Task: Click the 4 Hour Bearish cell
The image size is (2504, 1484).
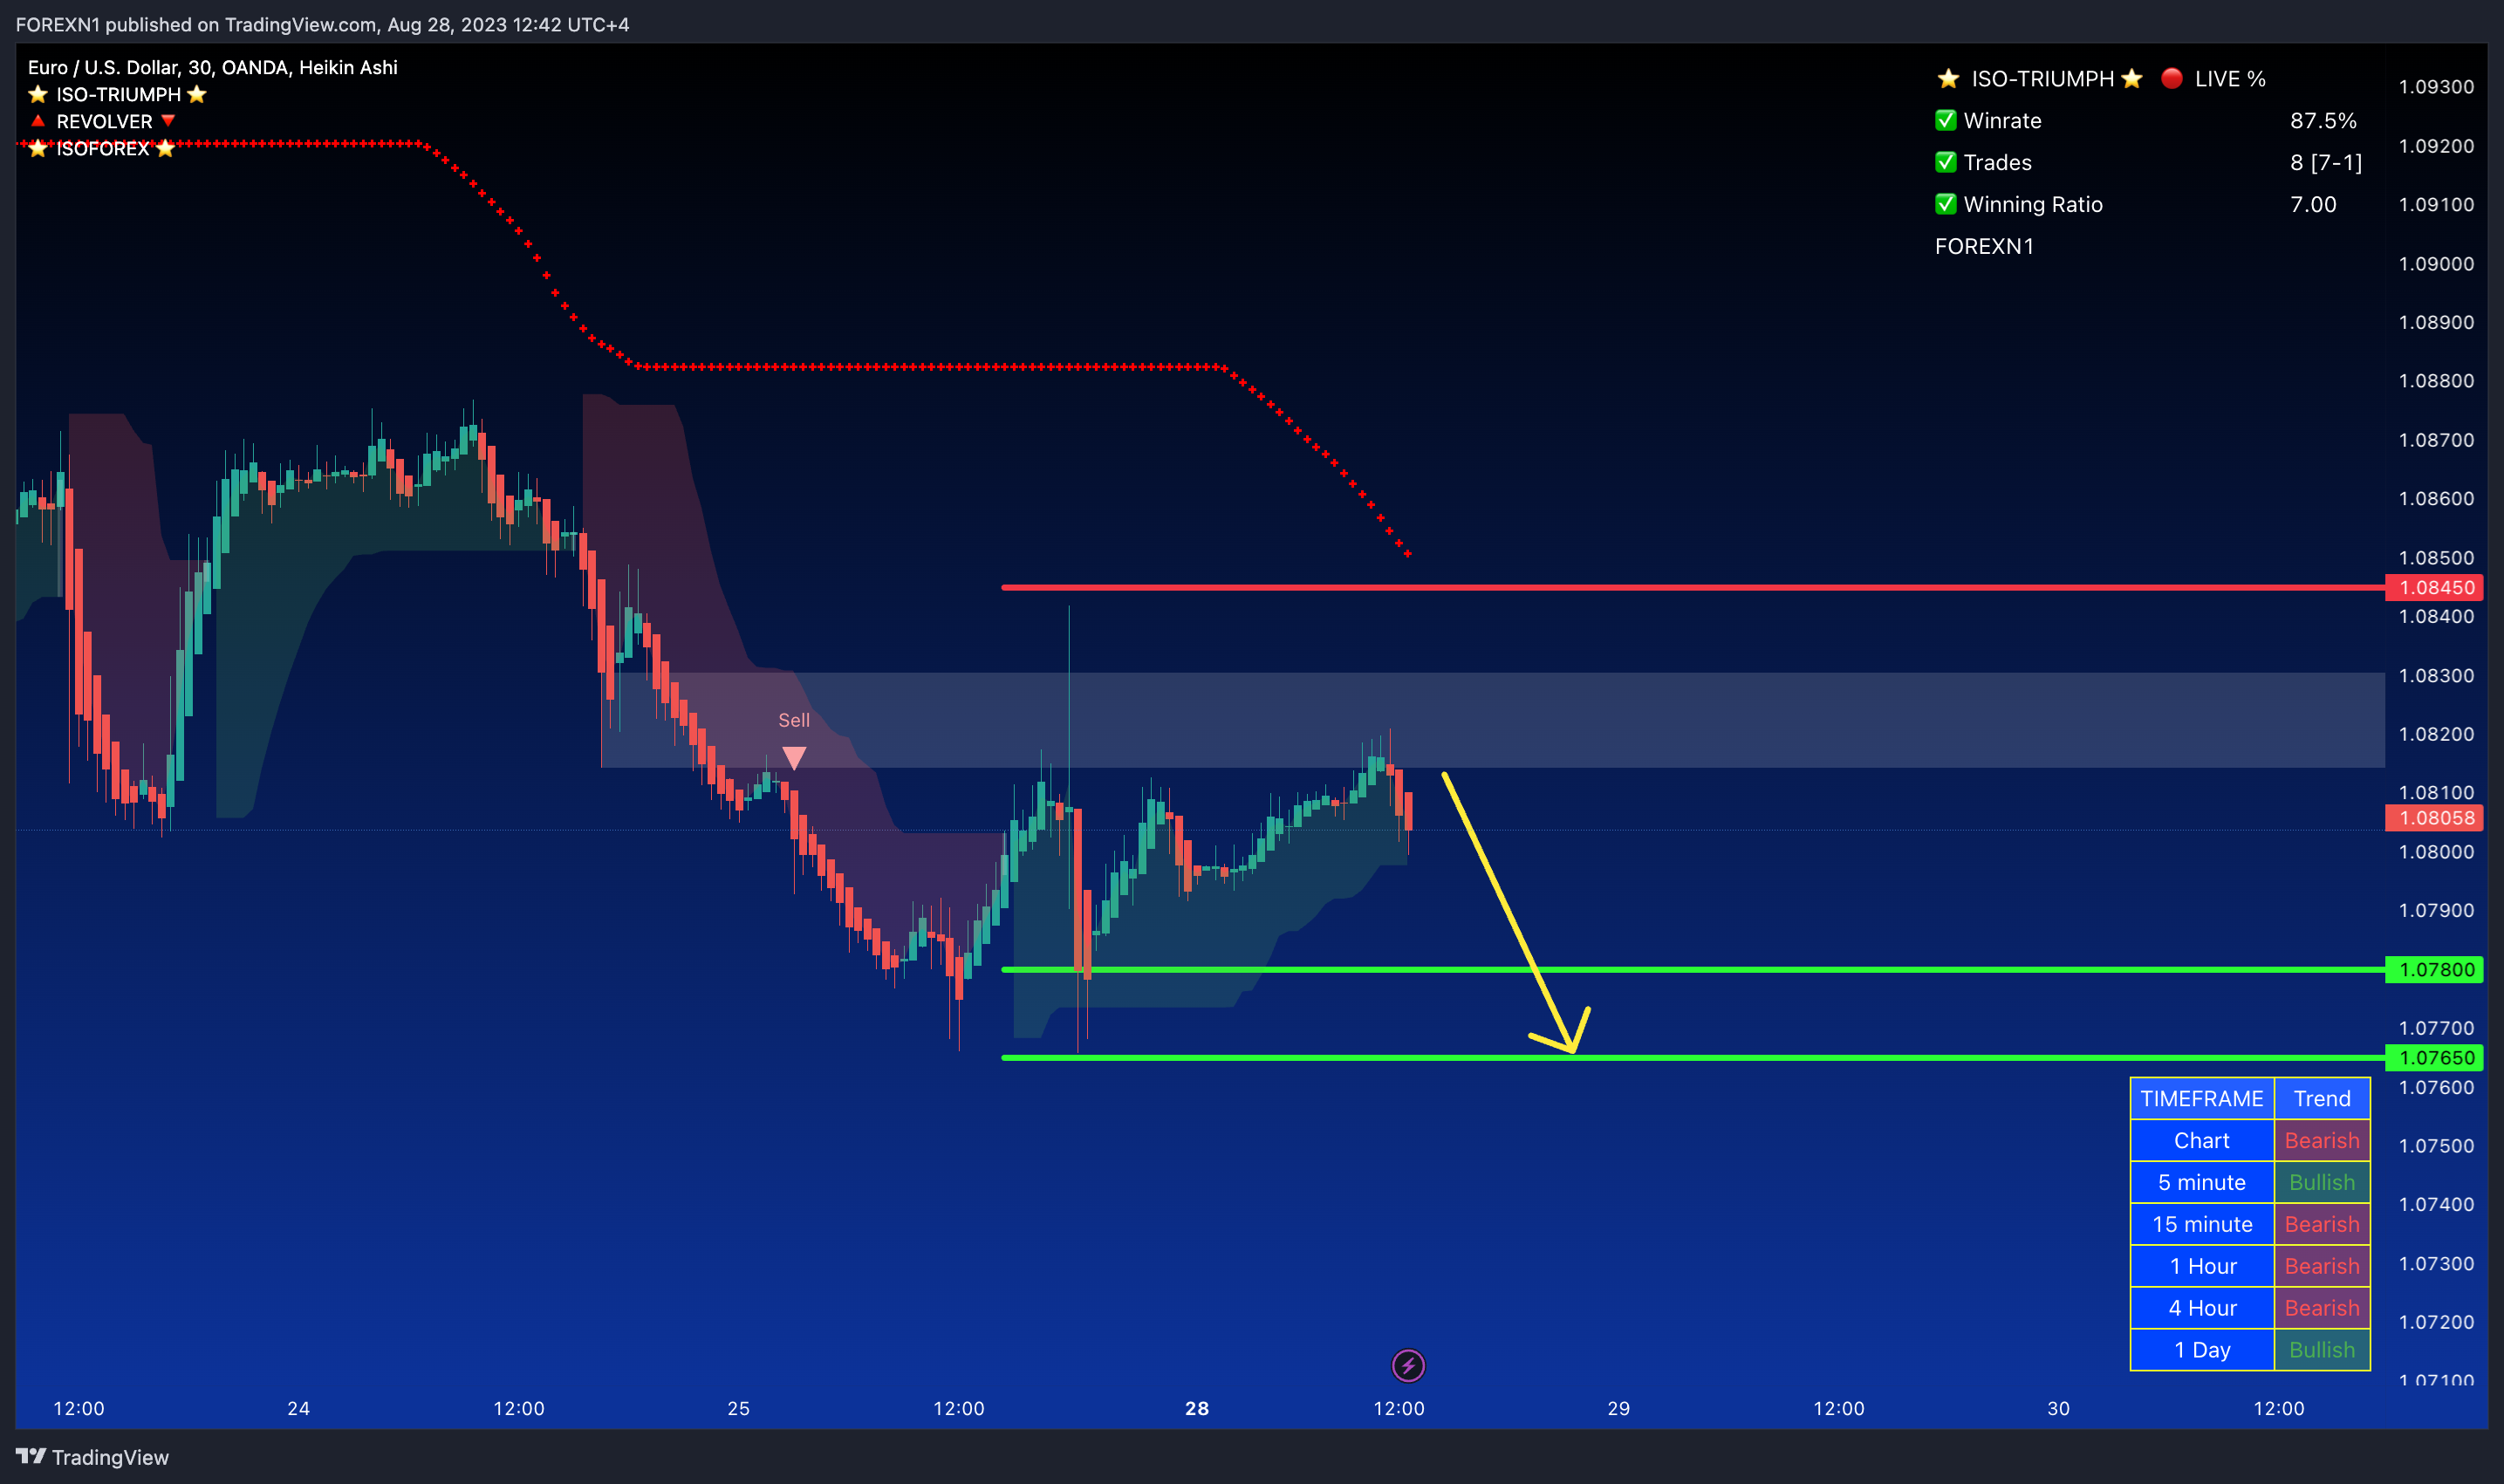Action: [x=2322, y=1308]
